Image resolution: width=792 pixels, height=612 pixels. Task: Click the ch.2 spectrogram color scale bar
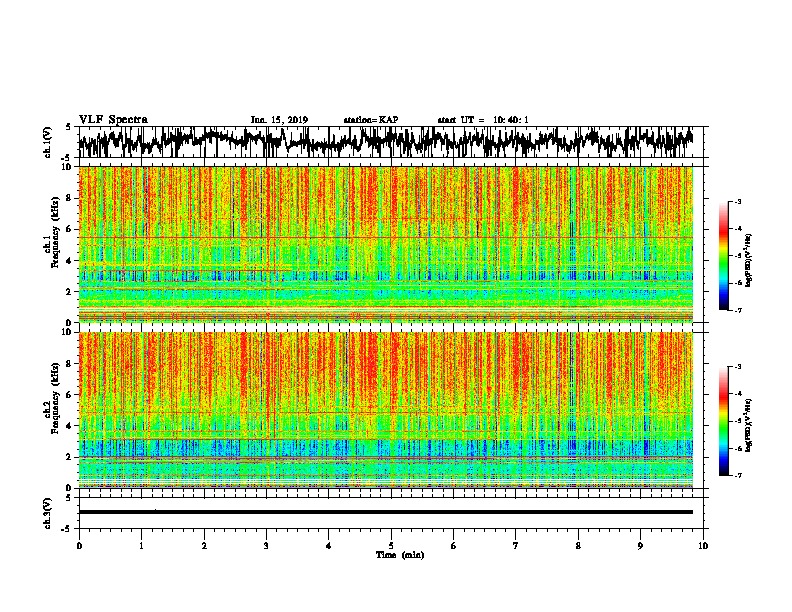pos(723,421)
